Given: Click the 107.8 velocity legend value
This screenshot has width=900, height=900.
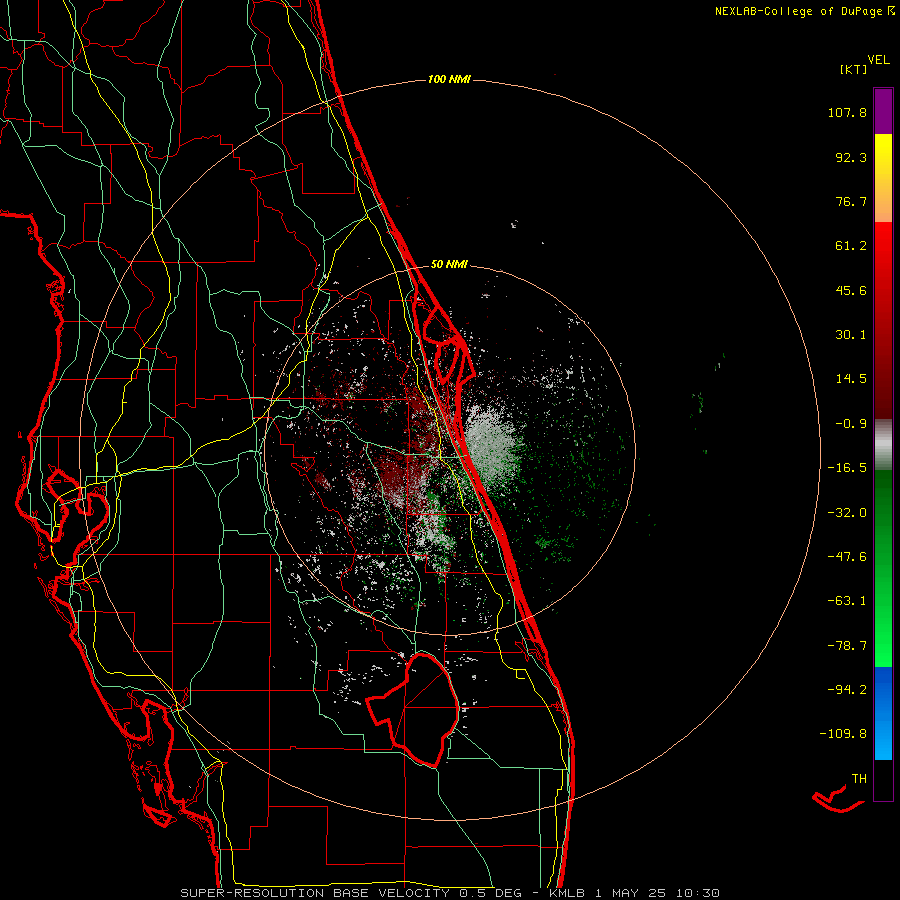Looking at the screenshot, I should [x=847, y=112].
